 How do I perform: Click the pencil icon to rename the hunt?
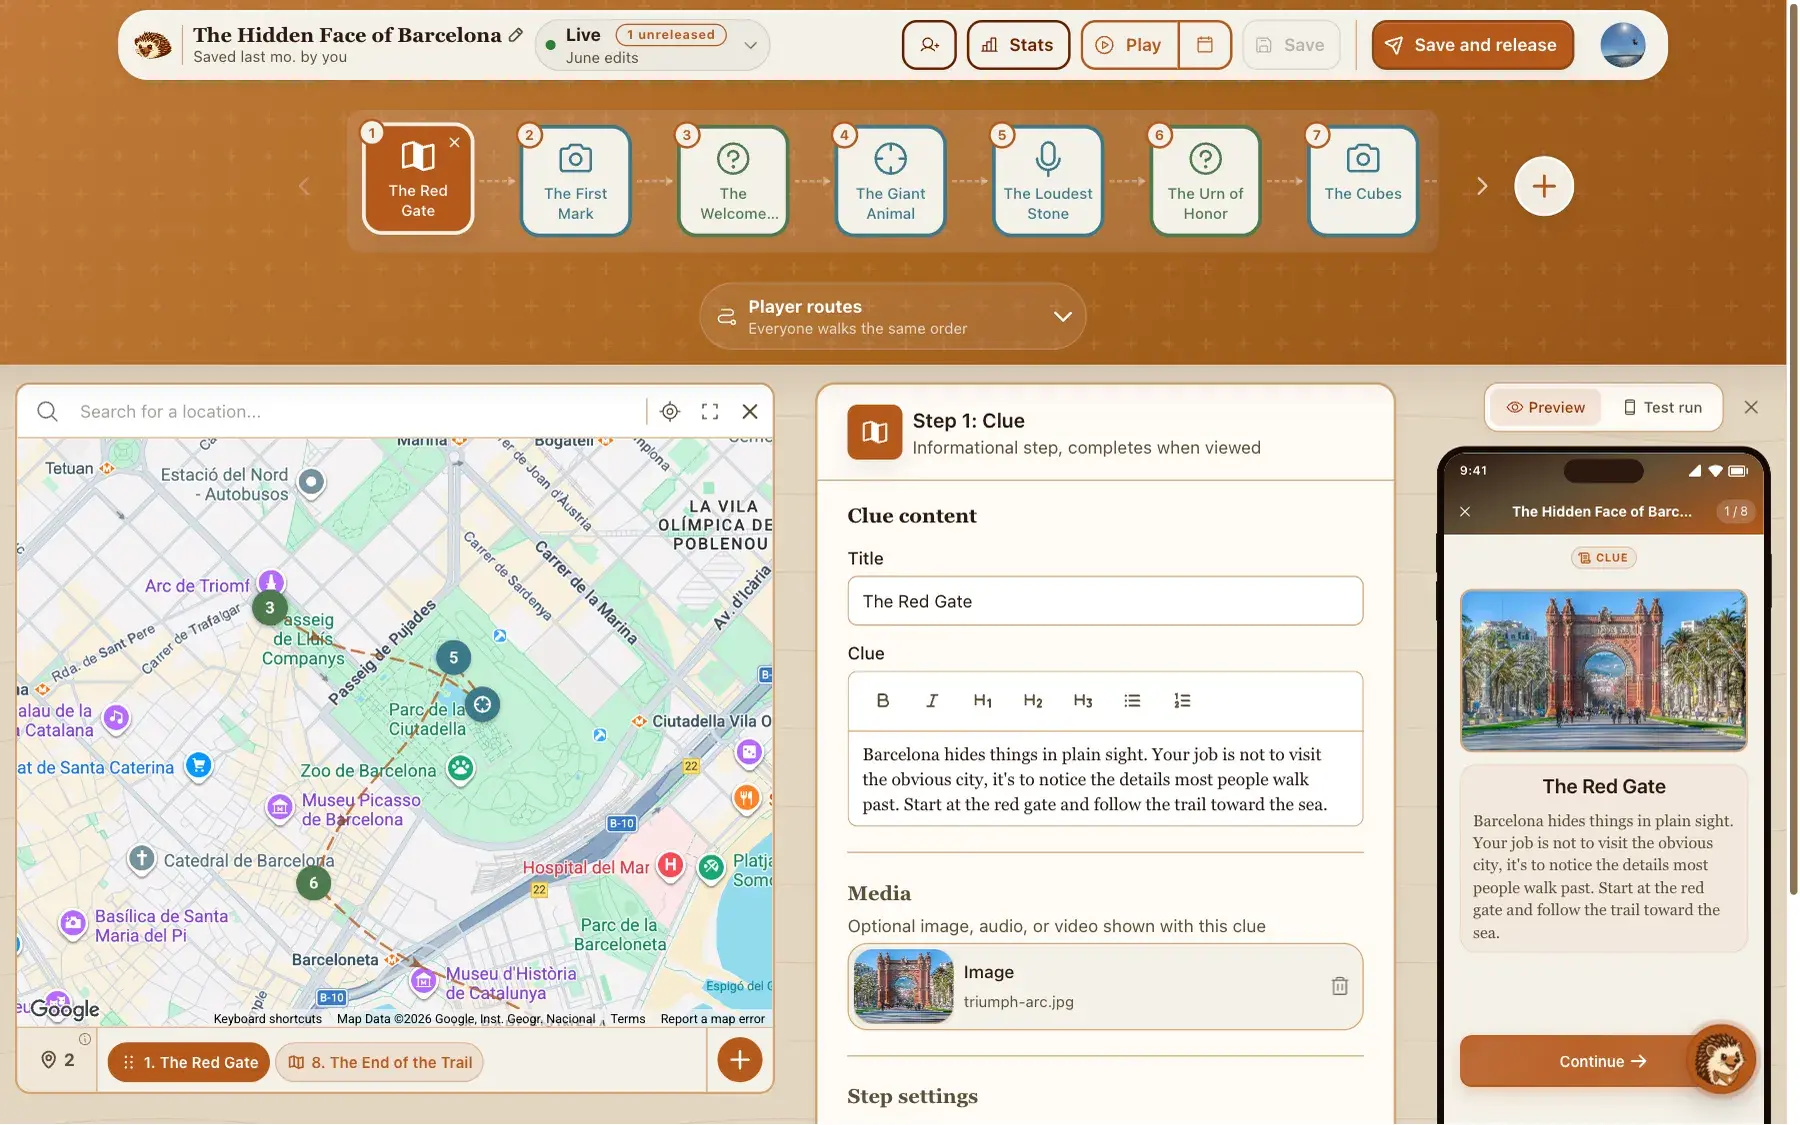coord(516,35)
